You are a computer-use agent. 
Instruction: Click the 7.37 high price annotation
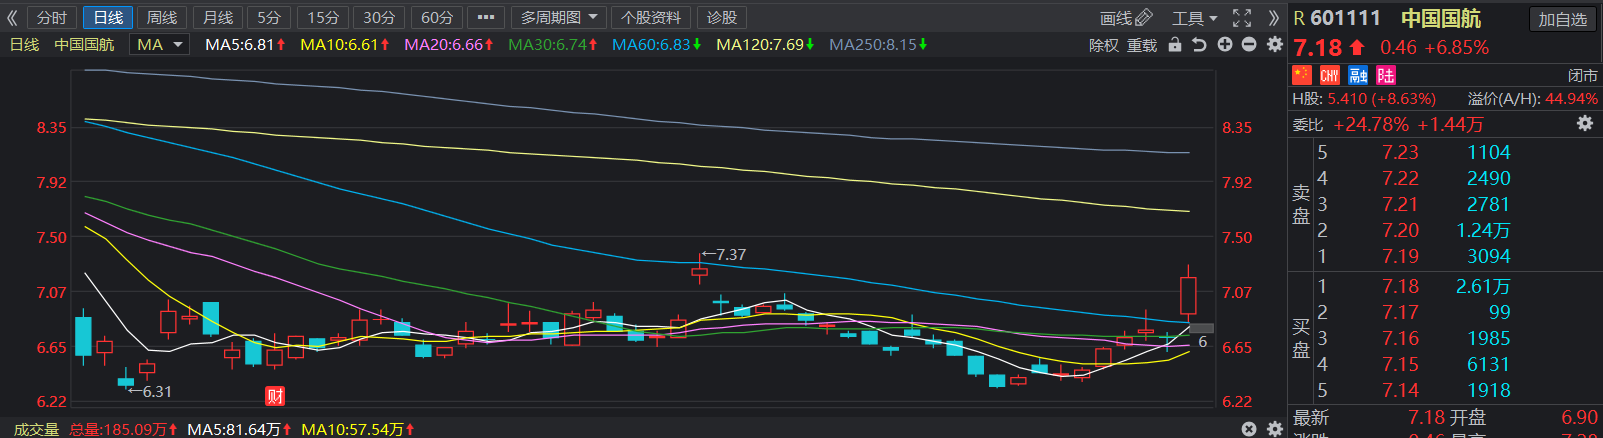[x=724, y=255]
